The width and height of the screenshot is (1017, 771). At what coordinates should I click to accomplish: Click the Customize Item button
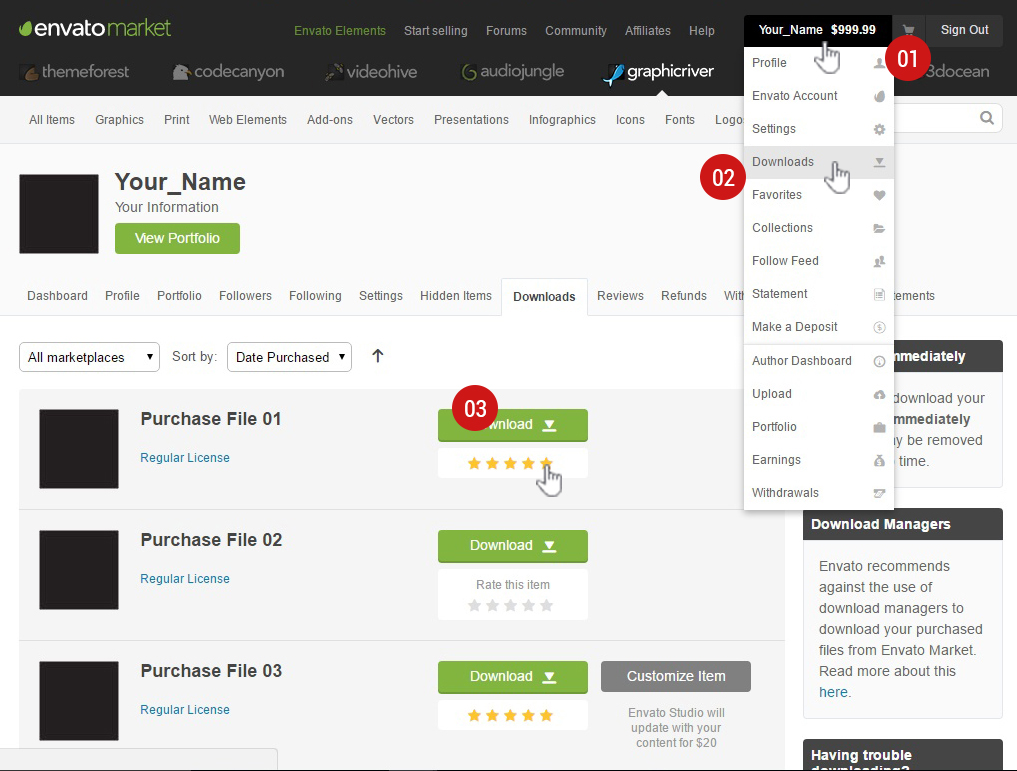coord(676,676)
